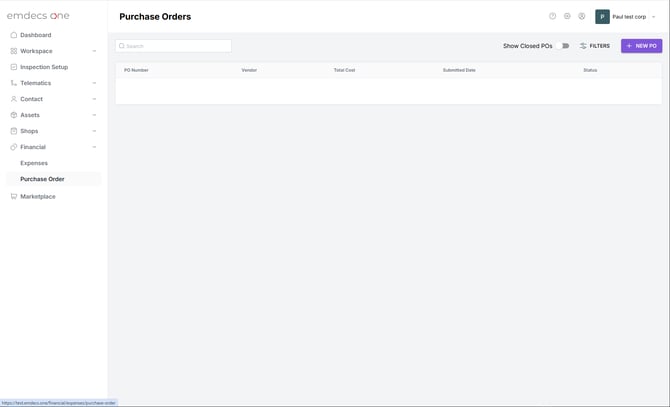The height and width of the screenshot is (407, 670).
Task: Click the Vendor column header
Action: [x=249, y=70]
